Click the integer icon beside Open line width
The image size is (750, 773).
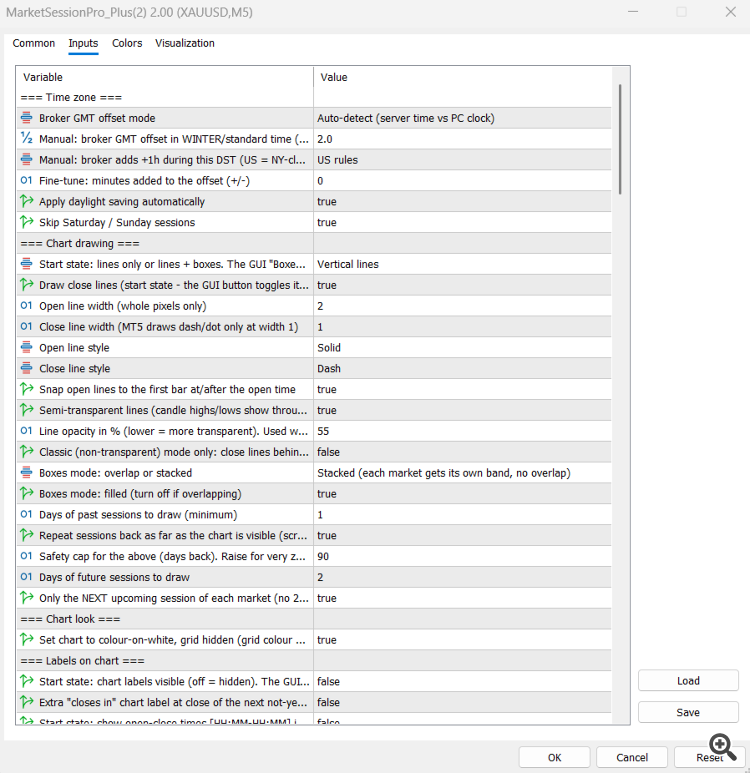[27, 306]
